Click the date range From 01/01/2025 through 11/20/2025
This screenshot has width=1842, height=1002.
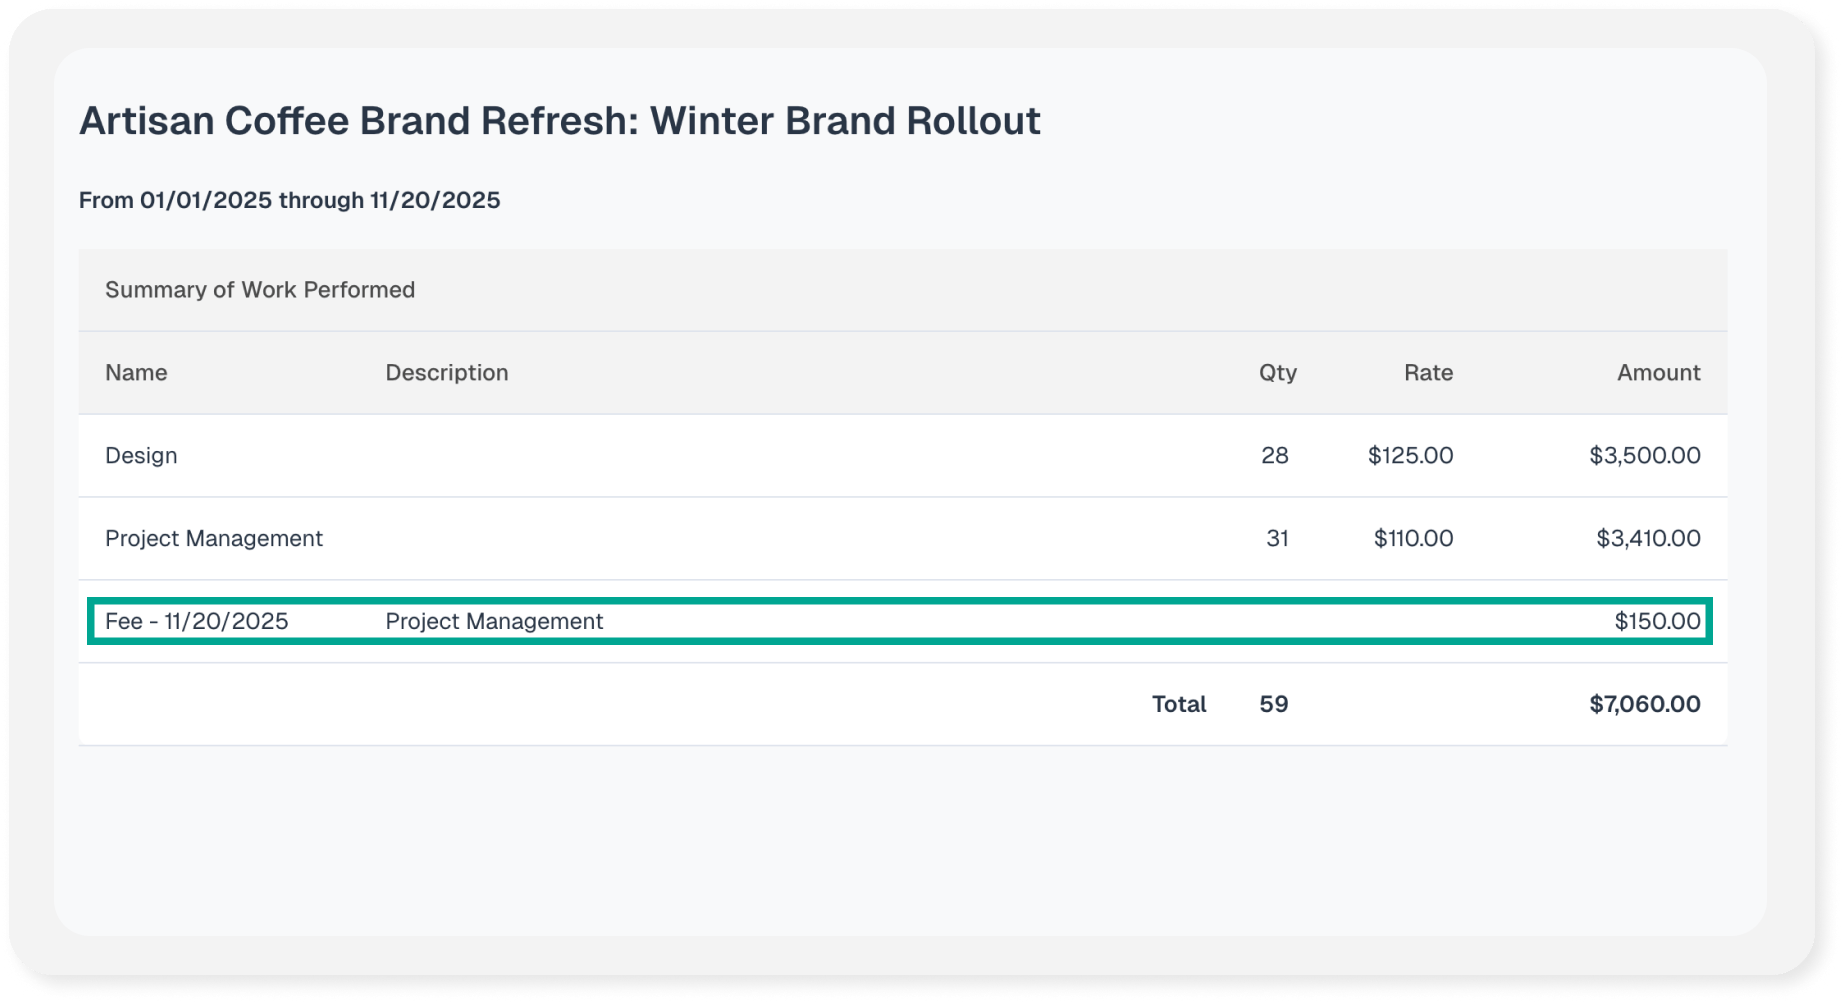[289, 200]
